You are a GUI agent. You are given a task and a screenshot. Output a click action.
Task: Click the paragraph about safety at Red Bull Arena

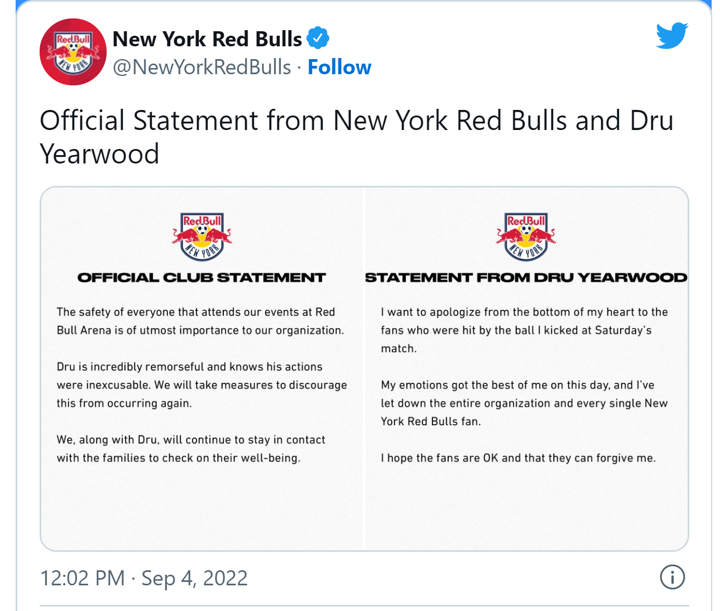(200, 321)
